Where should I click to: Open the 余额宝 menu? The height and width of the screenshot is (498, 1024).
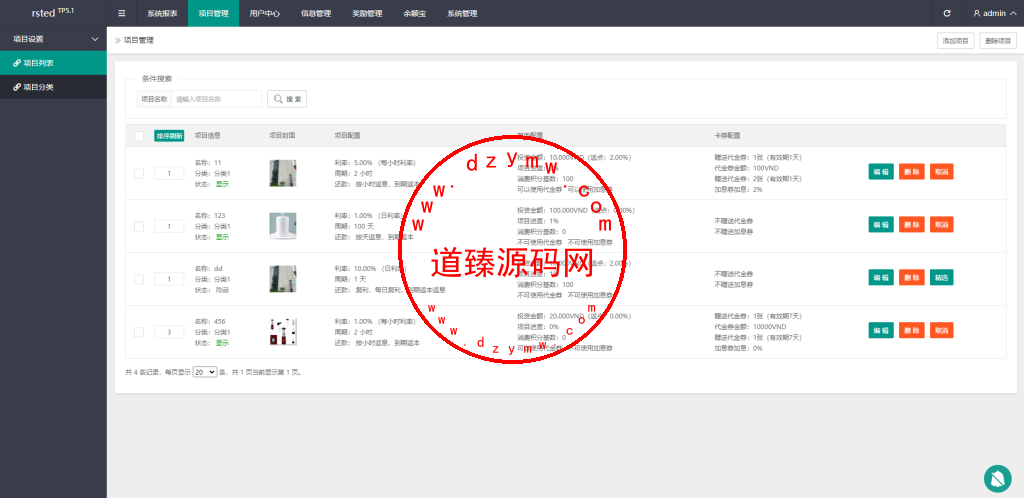[415, 13]
